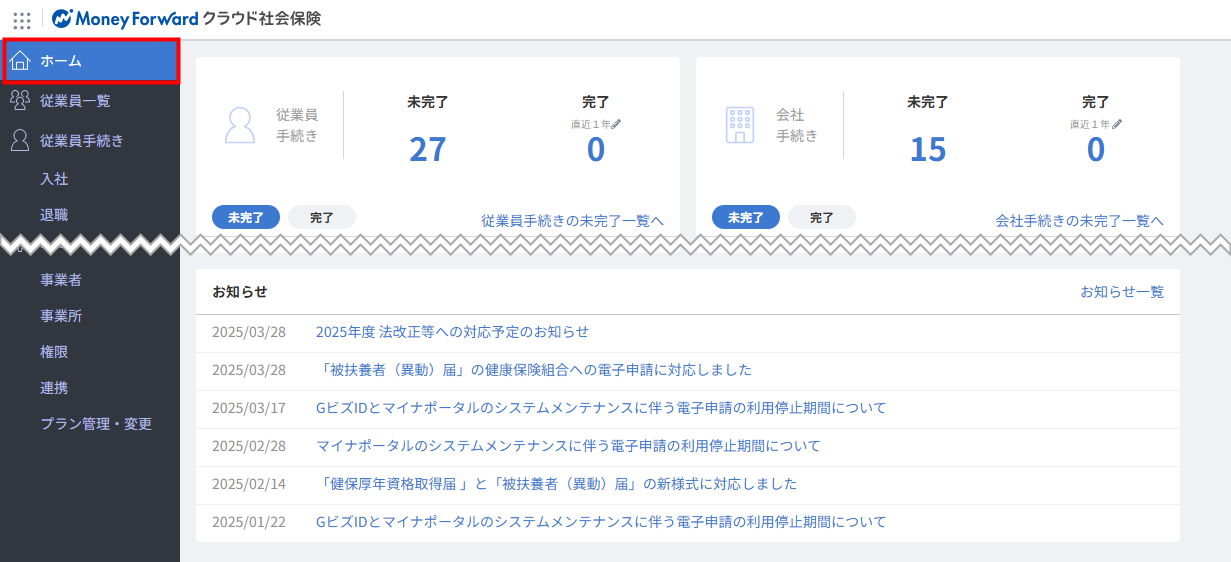The image size is (1231, 562).
Task: Edit 直近1年 period in employee card
Action: (x=616, y=124)
